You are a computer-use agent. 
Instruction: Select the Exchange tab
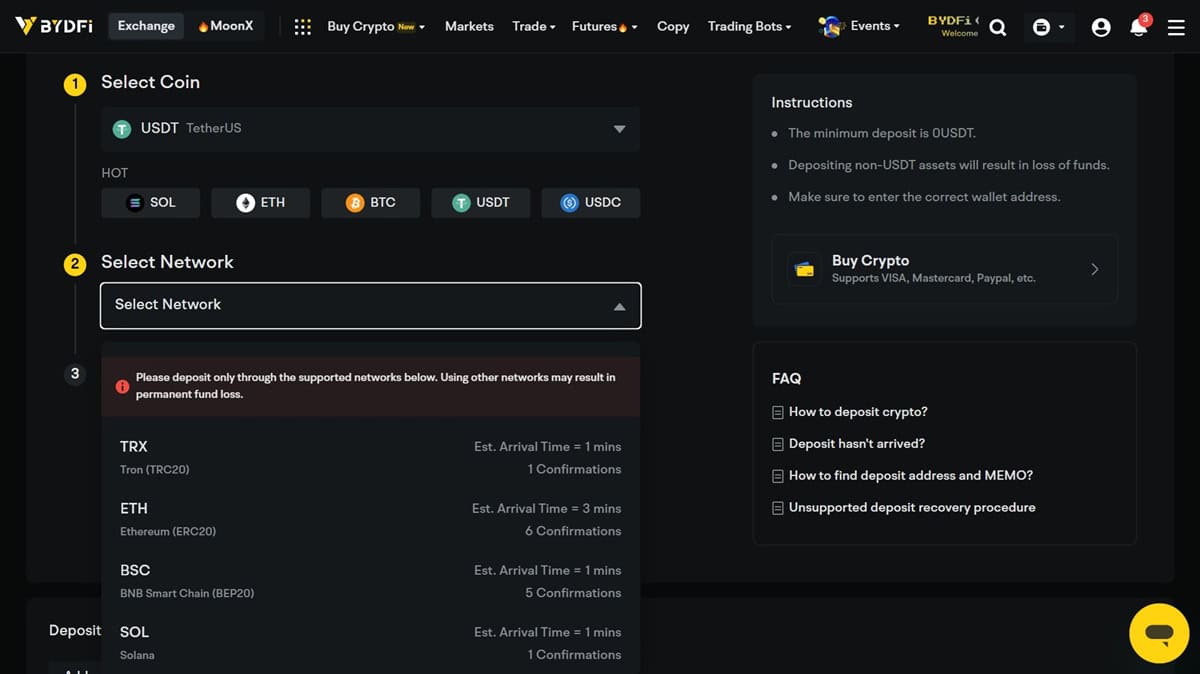[x=146, y=26]
